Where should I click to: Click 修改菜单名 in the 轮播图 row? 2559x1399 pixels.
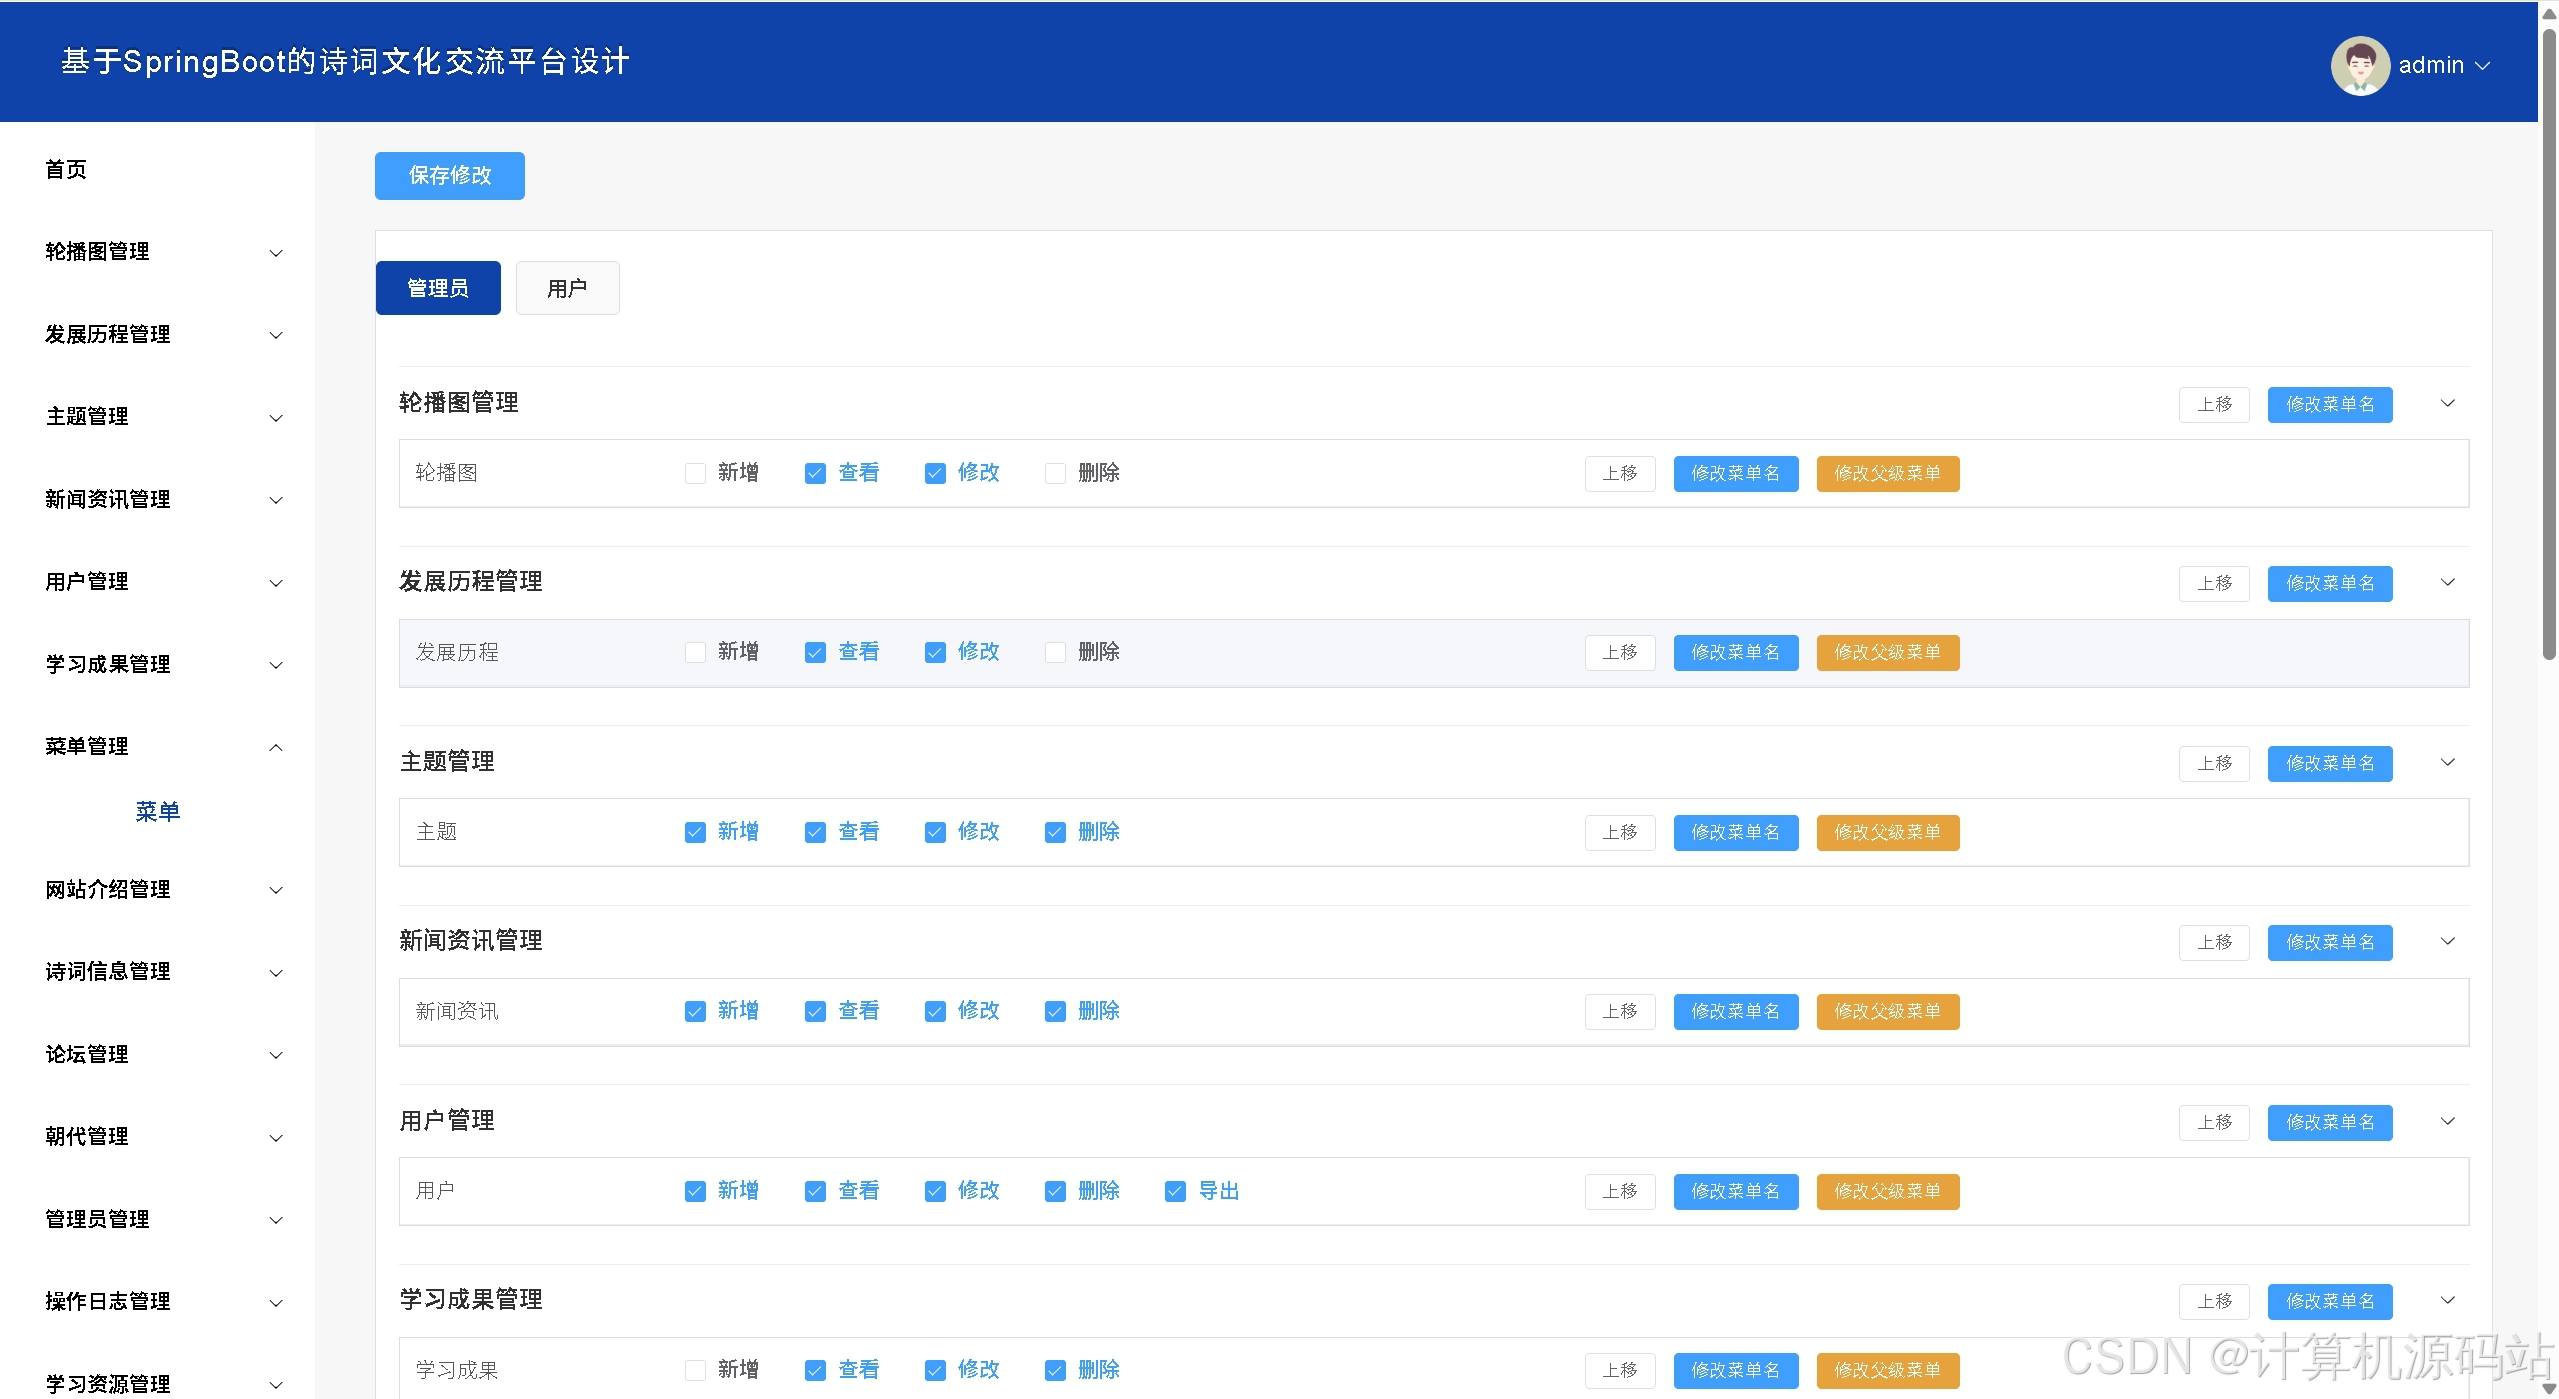pos(1736,473)
